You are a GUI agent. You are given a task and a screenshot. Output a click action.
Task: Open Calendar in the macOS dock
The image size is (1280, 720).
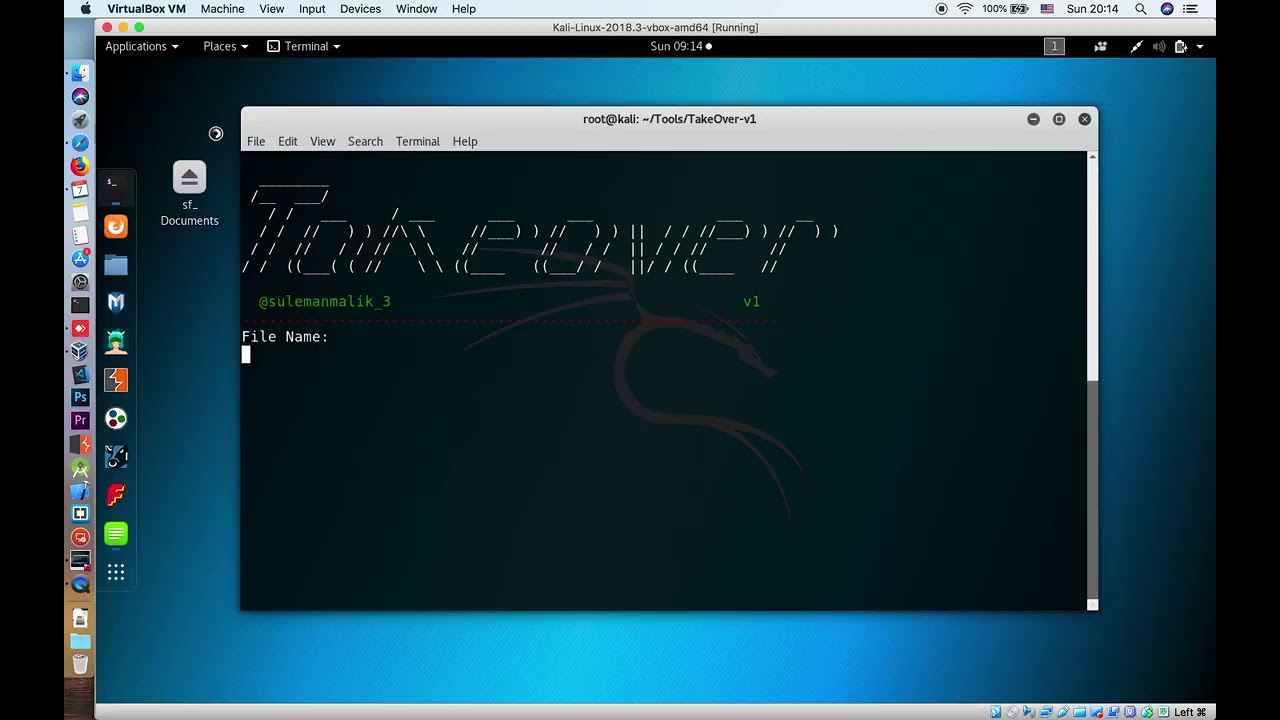(80, 189)
